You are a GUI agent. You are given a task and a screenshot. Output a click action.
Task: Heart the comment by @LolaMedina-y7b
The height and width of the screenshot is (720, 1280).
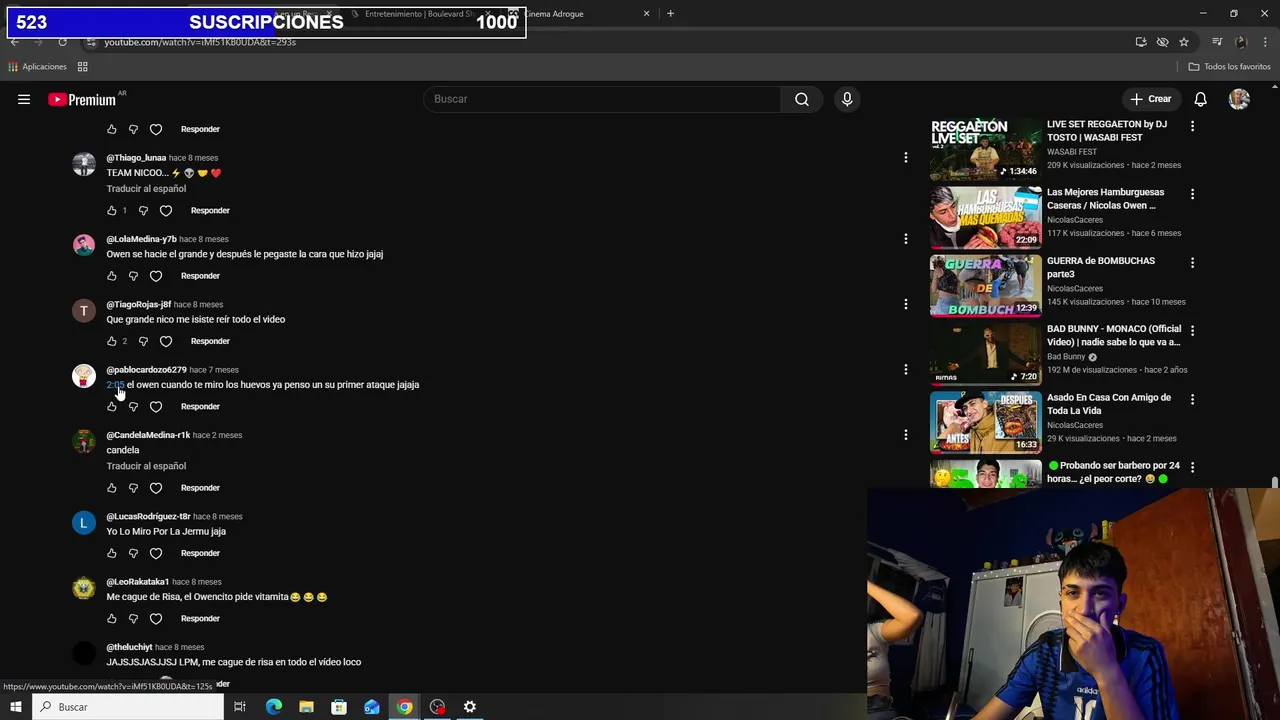tap(156, 276)
